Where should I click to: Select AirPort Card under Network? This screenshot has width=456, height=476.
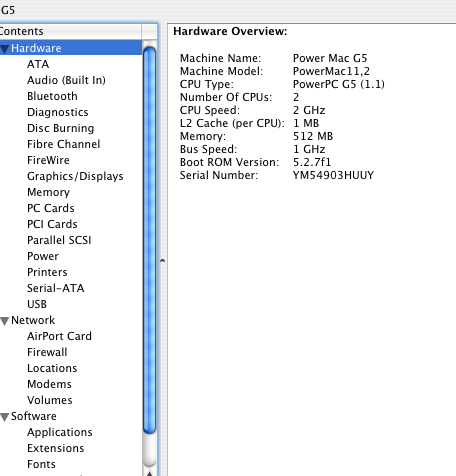(59, 336)
